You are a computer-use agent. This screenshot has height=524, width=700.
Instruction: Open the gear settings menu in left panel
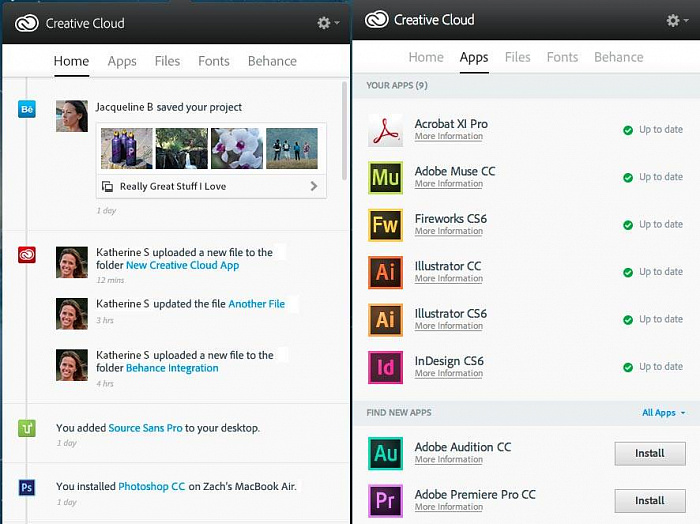click(x=327, y=22)
